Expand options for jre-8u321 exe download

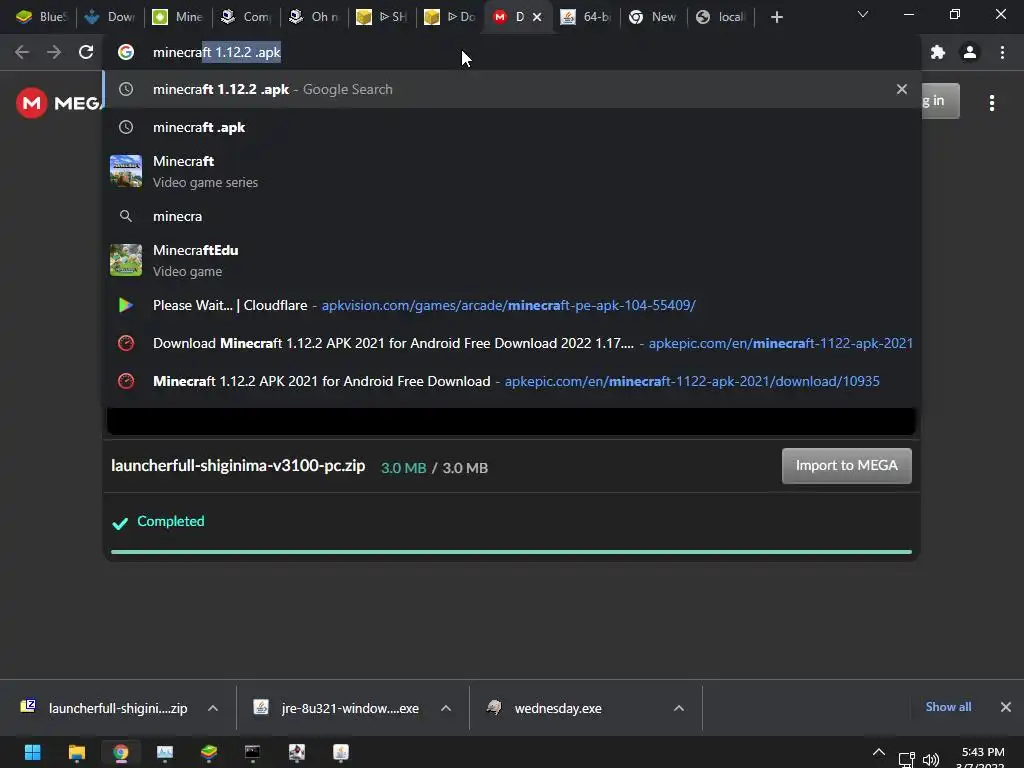coord(446,708)
